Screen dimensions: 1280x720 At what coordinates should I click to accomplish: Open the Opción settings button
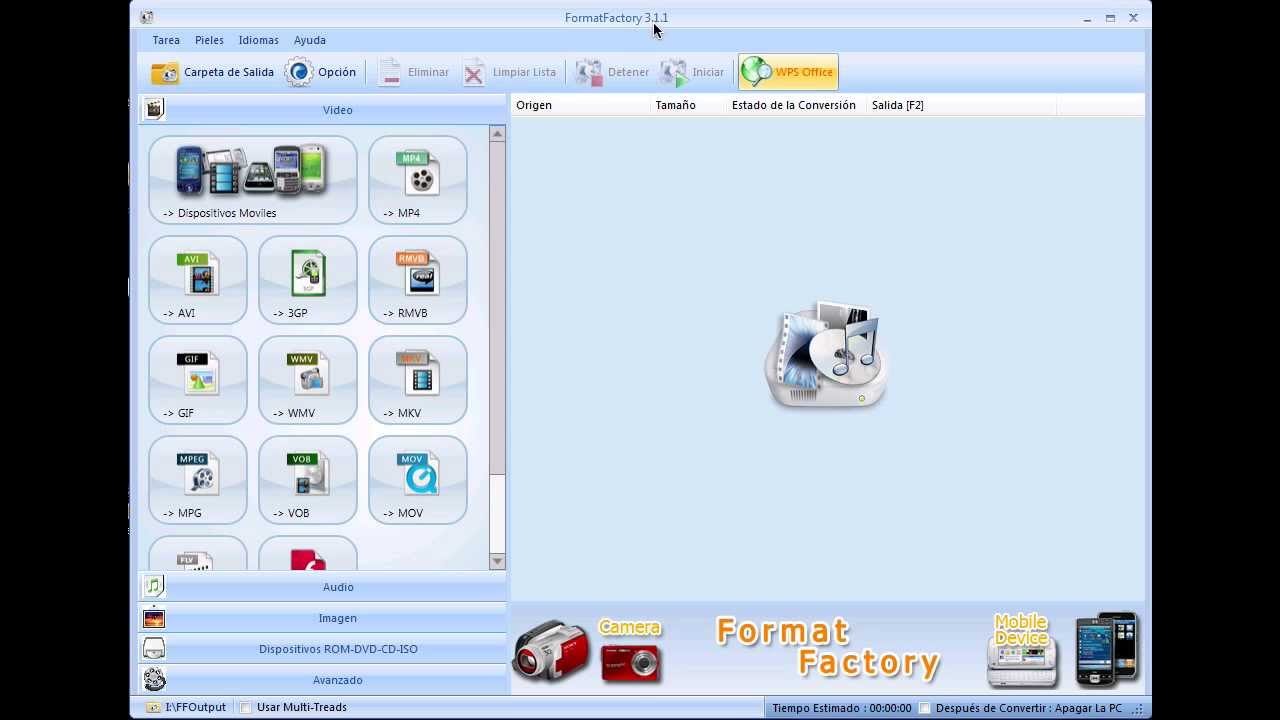pos(321,72)
